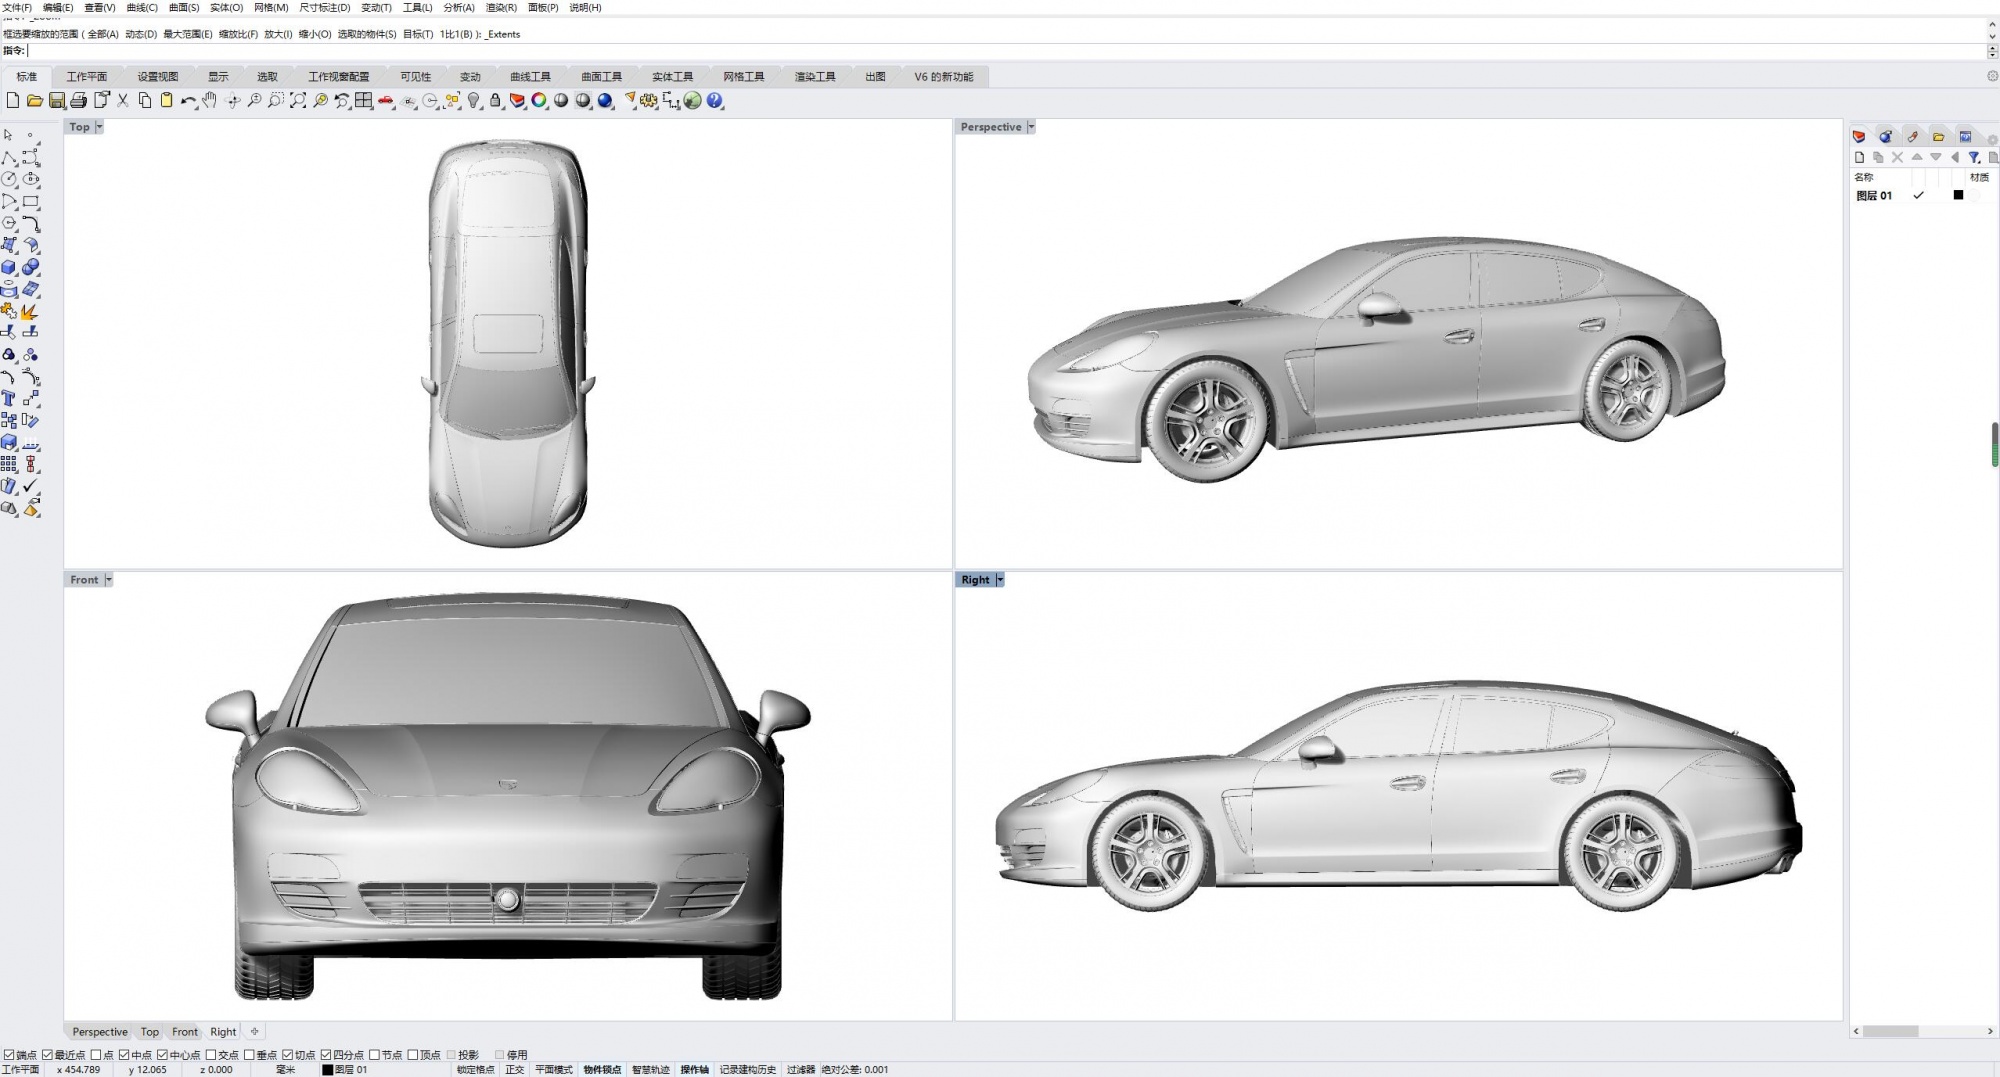This screenshot has width=2000, height=1077.
Task: Click the New file icon in toolbar
Action: [13, 100]
